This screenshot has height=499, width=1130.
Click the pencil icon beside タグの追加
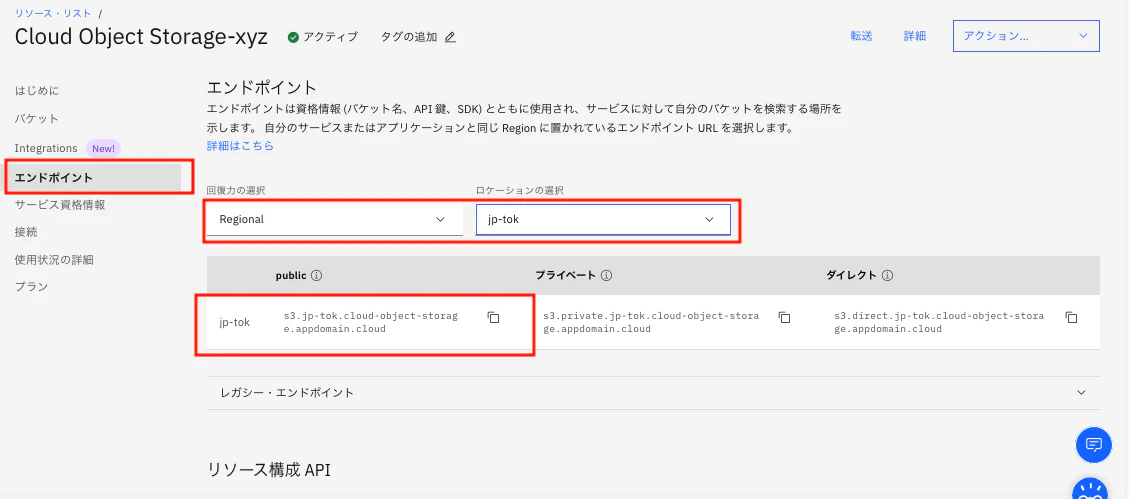(450, 37)
